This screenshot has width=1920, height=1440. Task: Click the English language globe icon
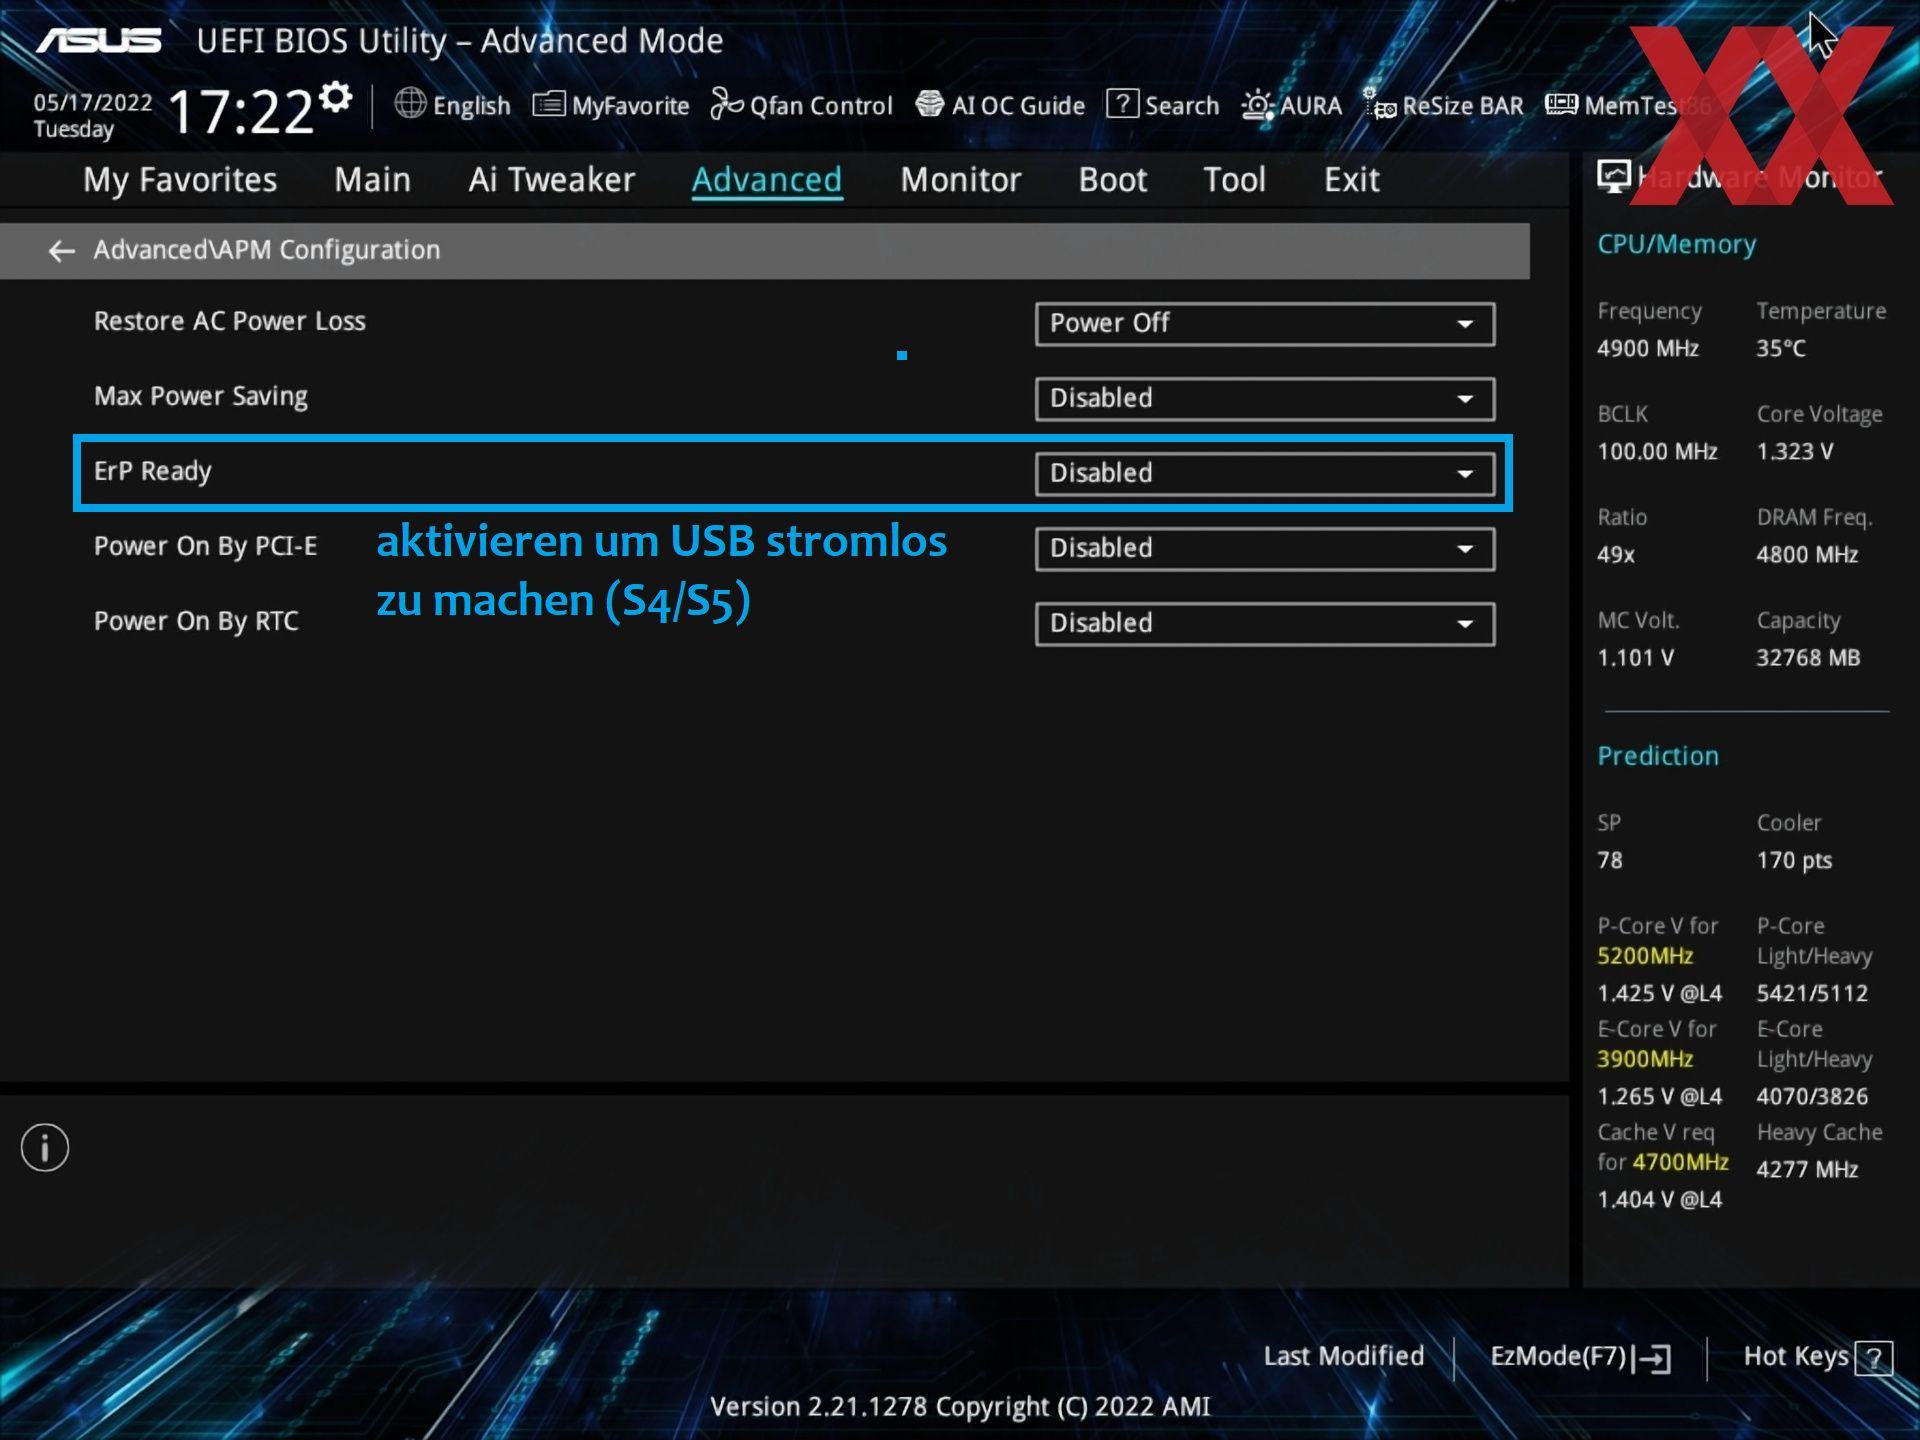[x=410, y=103]
